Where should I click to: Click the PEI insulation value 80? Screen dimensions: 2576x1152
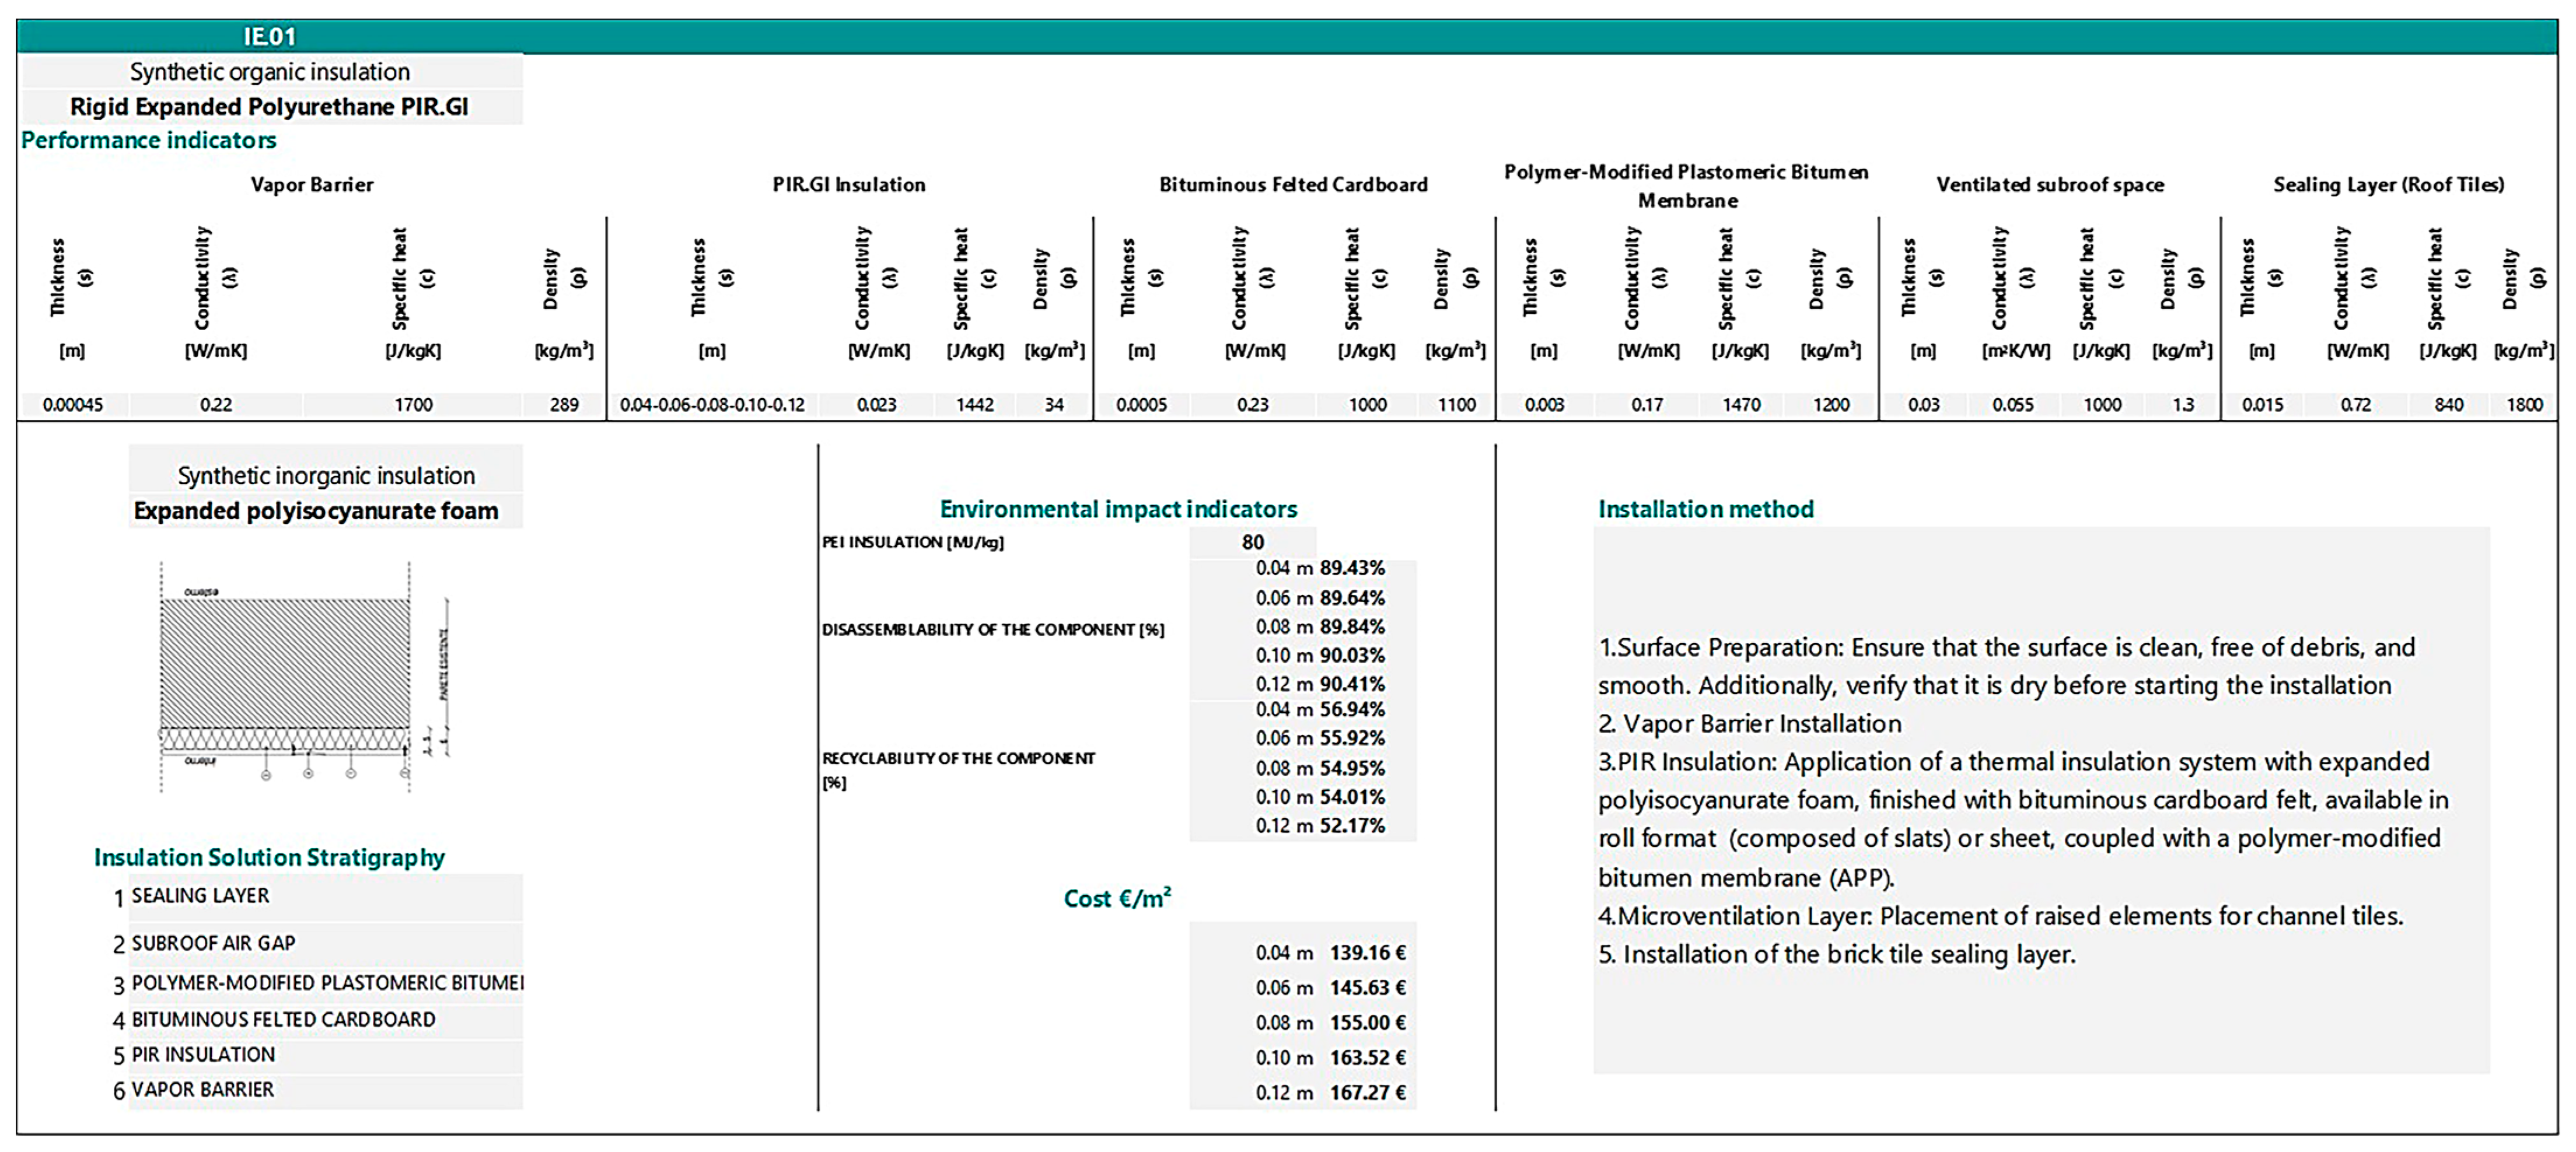click(1252, 542)
